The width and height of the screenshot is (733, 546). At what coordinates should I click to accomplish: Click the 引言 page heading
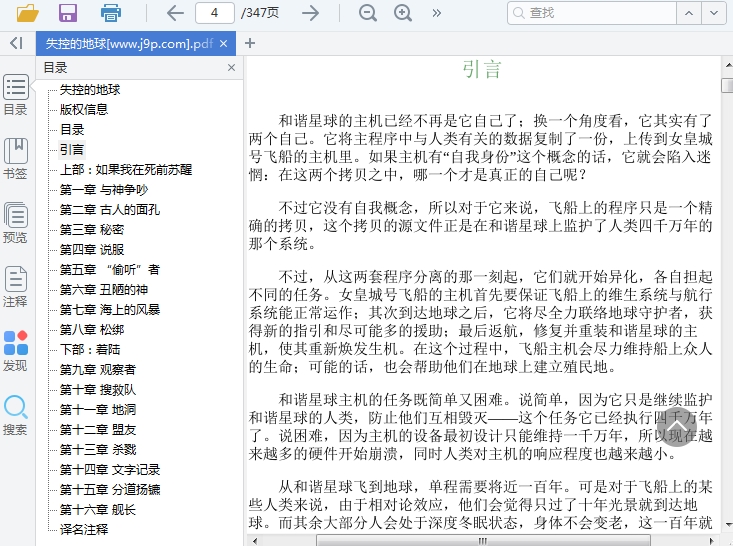(482, 69)
